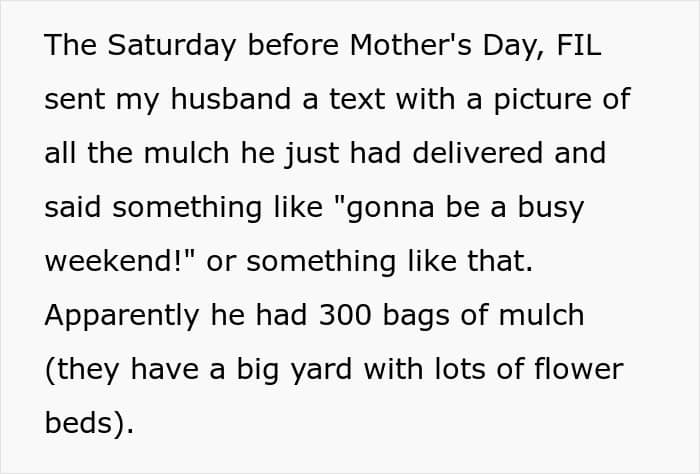Select the word "beds" at the end
The width and height of the screenshot is (700, 474).
[x=78, y=423]
